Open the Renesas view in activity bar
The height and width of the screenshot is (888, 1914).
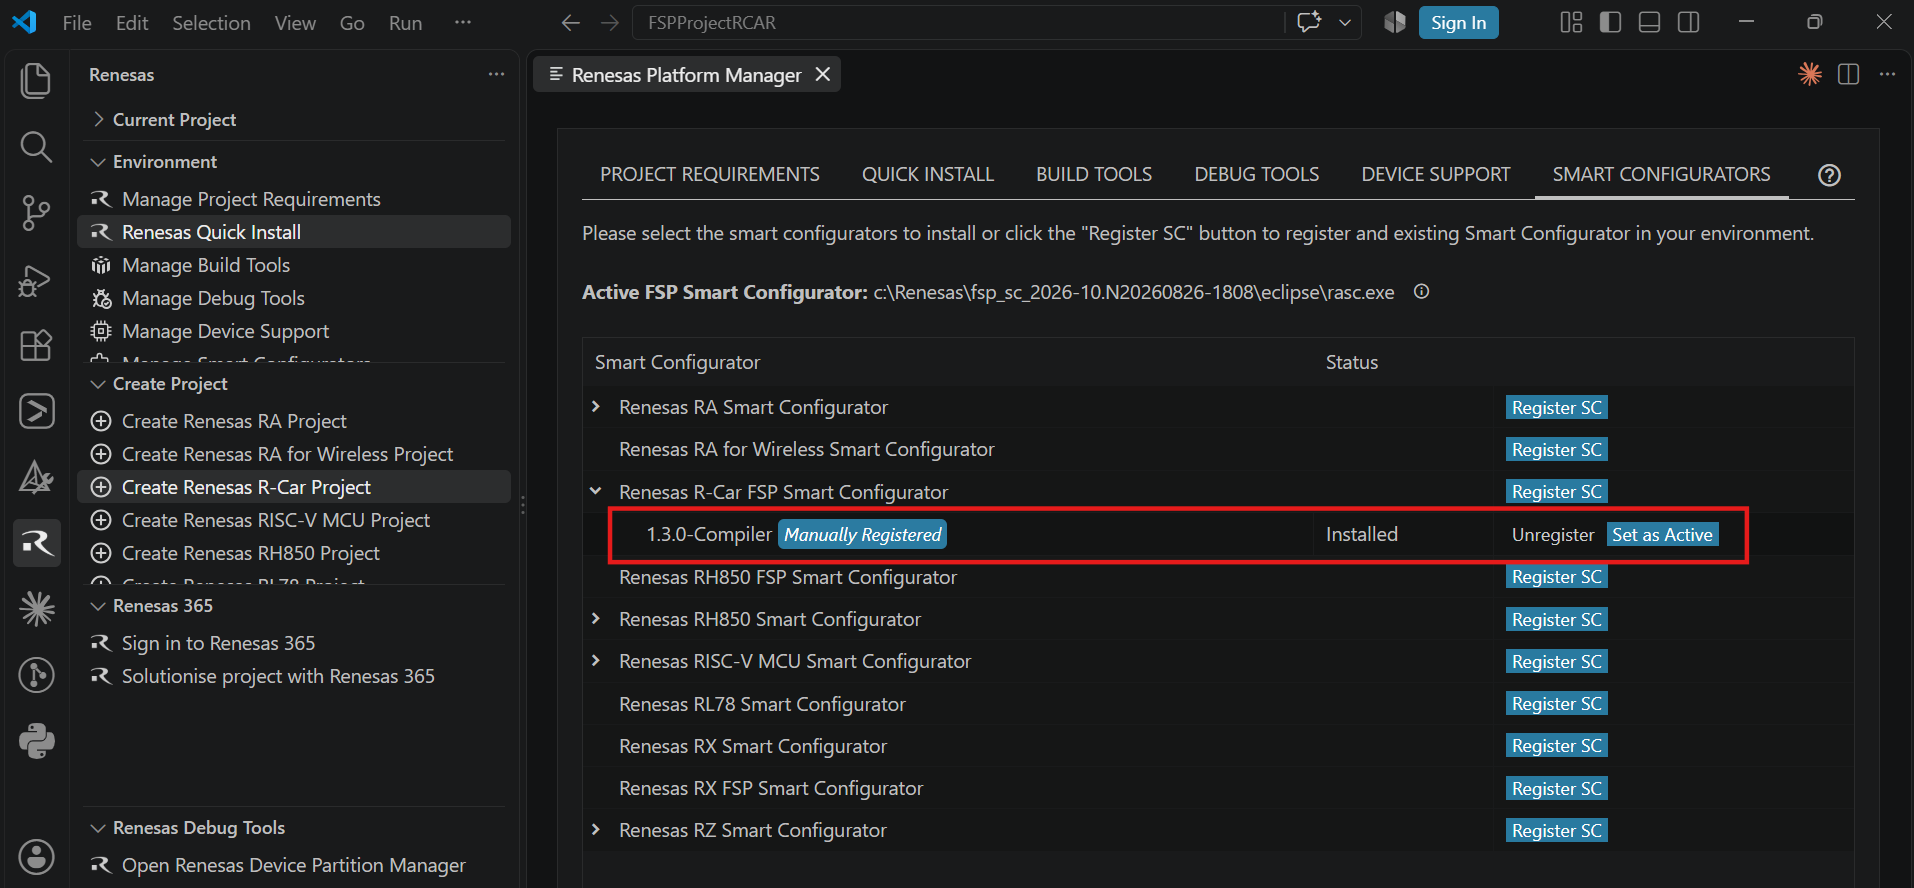(37, 543)
